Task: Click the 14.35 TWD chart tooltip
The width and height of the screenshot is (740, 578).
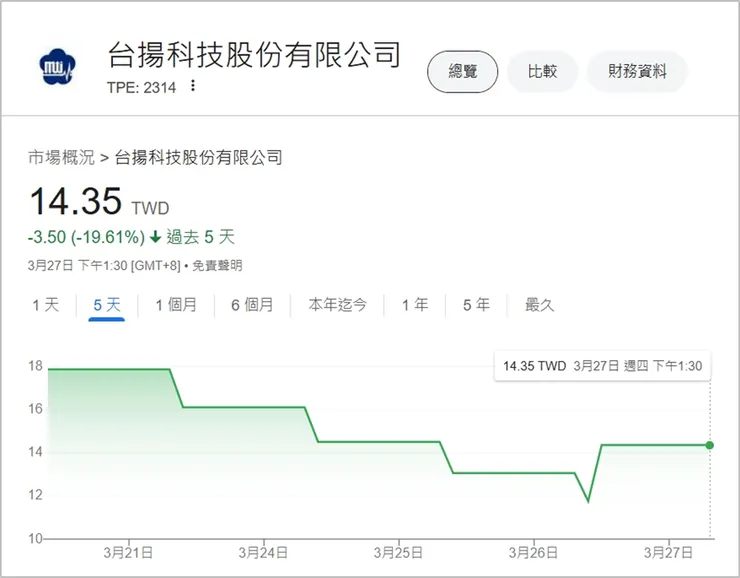Action: pos(602,366)
